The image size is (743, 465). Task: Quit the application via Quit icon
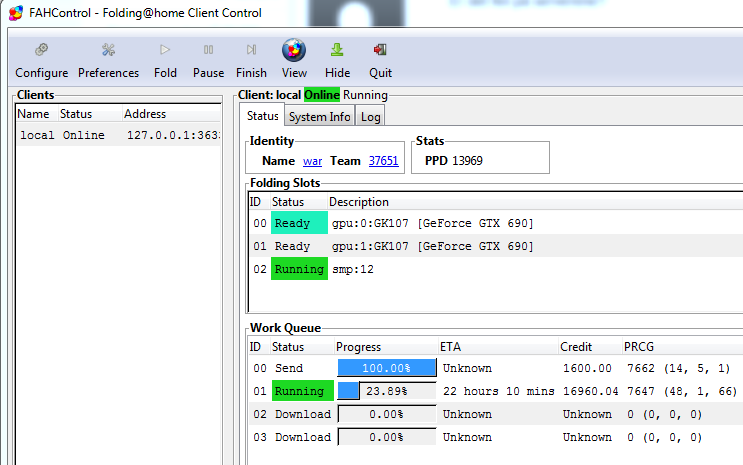380,50
